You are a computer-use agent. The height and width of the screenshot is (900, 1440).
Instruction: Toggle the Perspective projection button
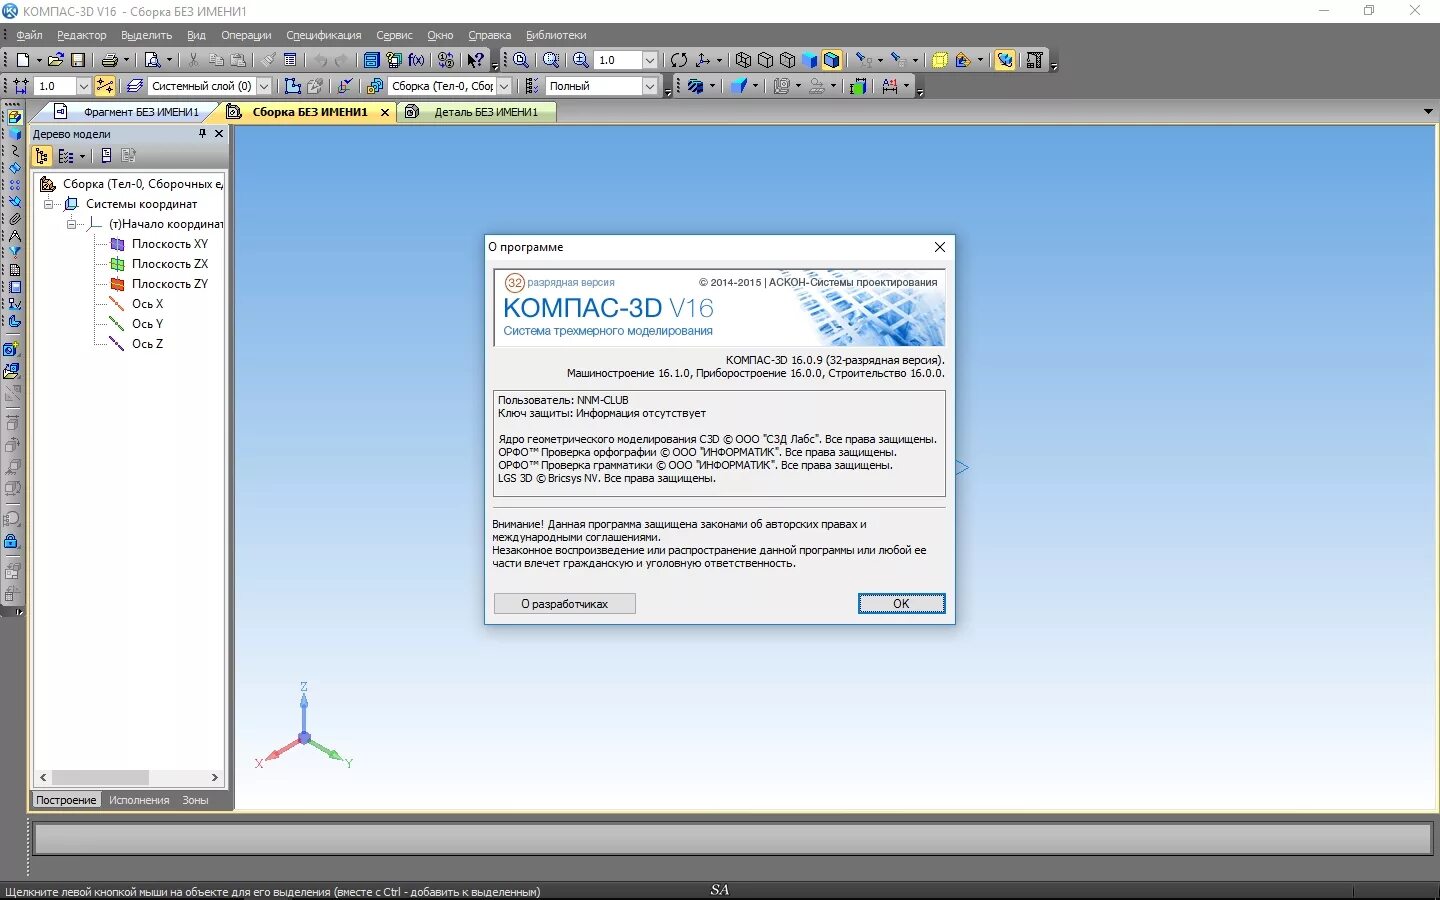coord(940,60)
